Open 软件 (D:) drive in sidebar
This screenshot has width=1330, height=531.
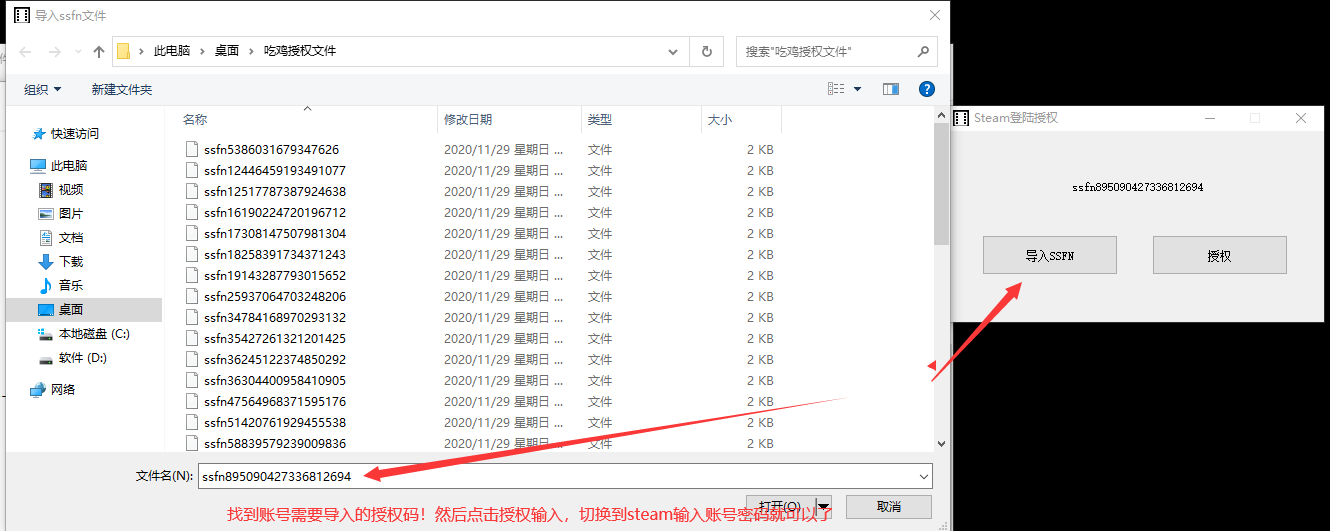click(83, 357)
